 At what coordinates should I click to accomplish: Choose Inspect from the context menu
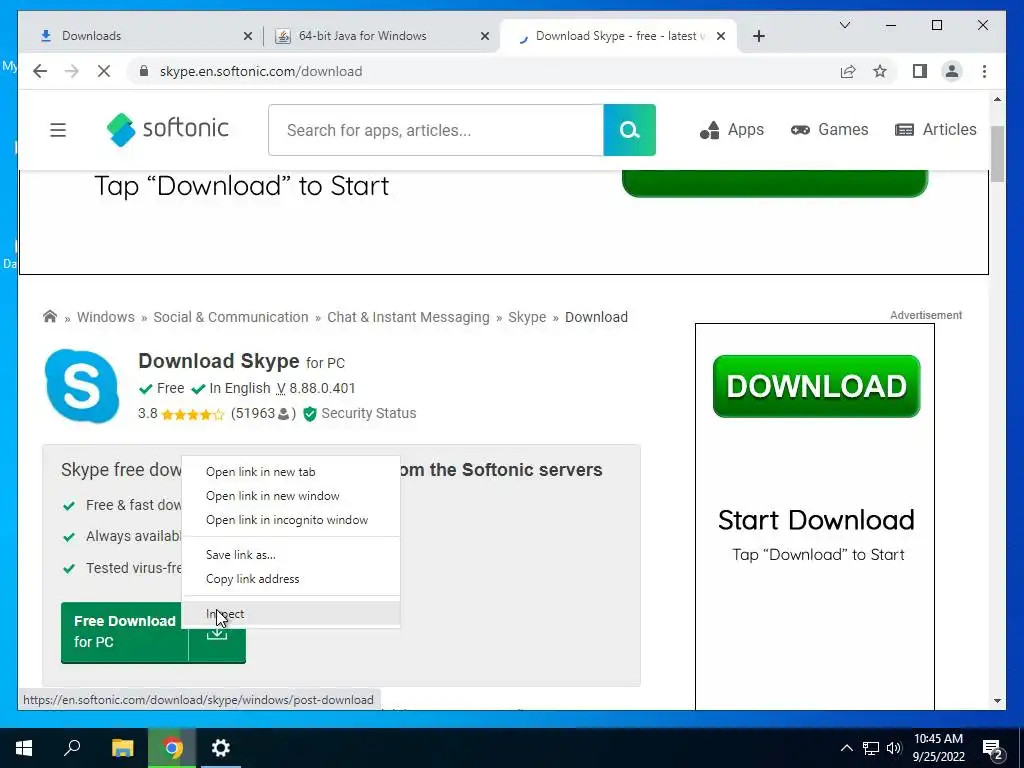pyautogui.click(x=291, y=614)
